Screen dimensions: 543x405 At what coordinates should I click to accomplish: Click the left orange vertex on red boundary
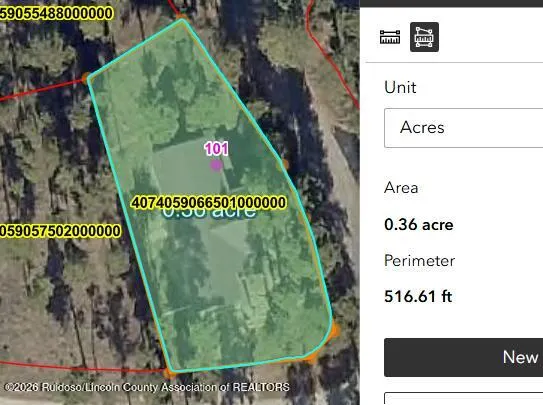pyautogui.click(x=86, y=78)
